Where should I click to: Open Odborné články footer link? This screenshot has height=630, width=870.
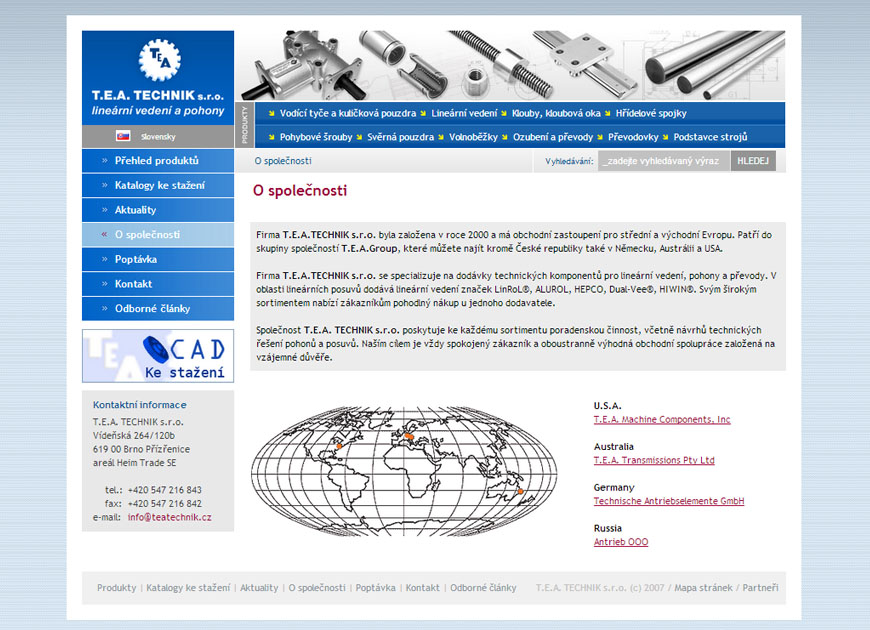coord(483,588)
